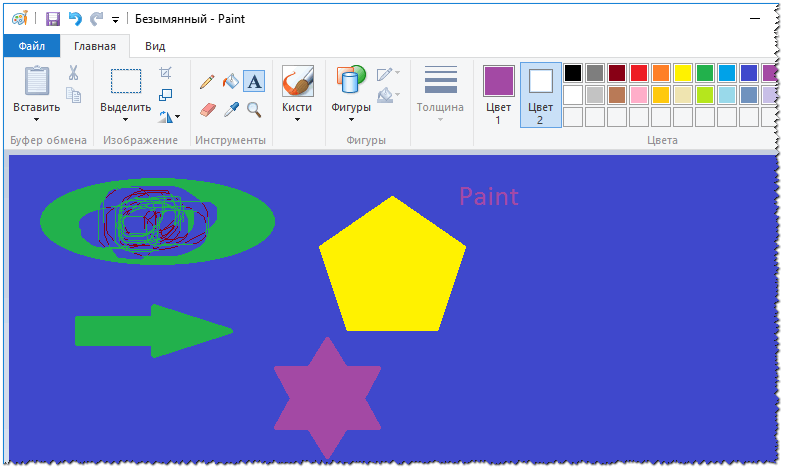
Task: Pick the rose pink color swatch
Action: point(639,95)
